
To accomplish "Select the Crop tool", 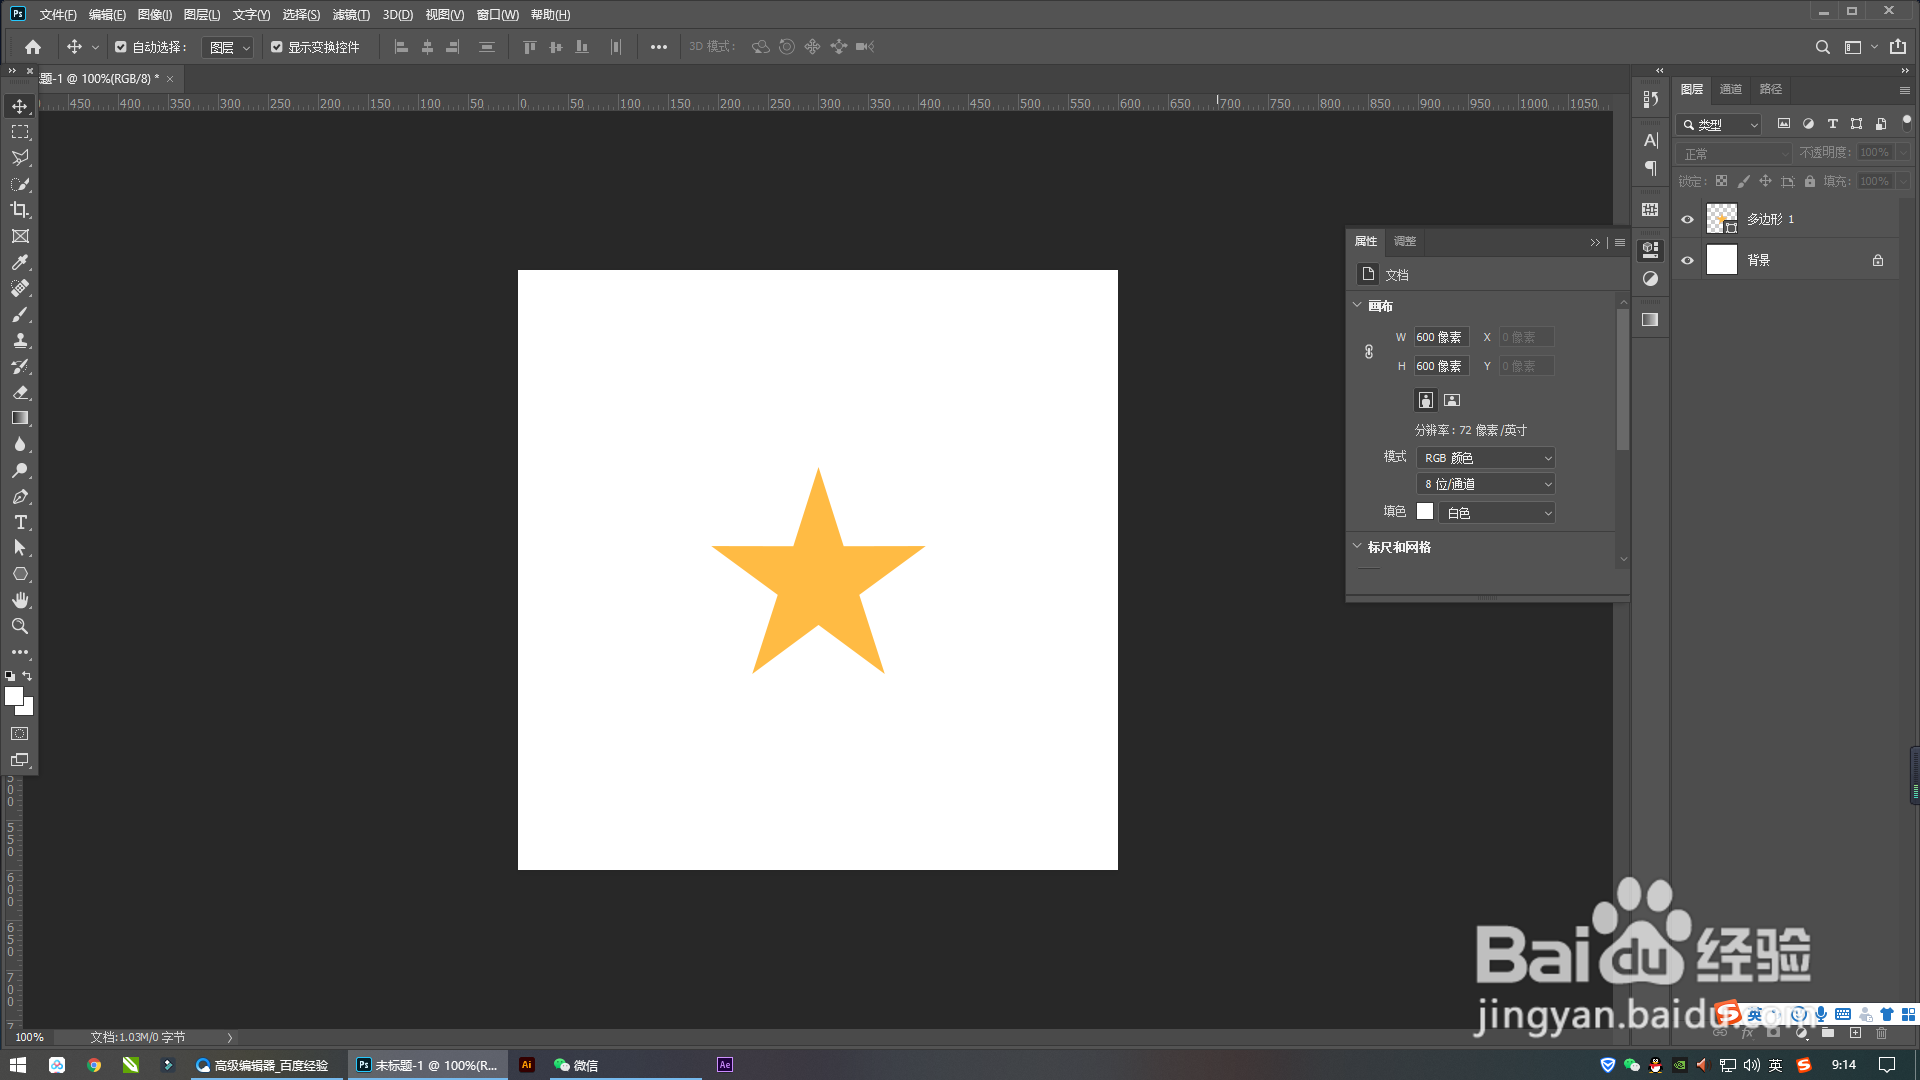I will click(x=20, y=210).
